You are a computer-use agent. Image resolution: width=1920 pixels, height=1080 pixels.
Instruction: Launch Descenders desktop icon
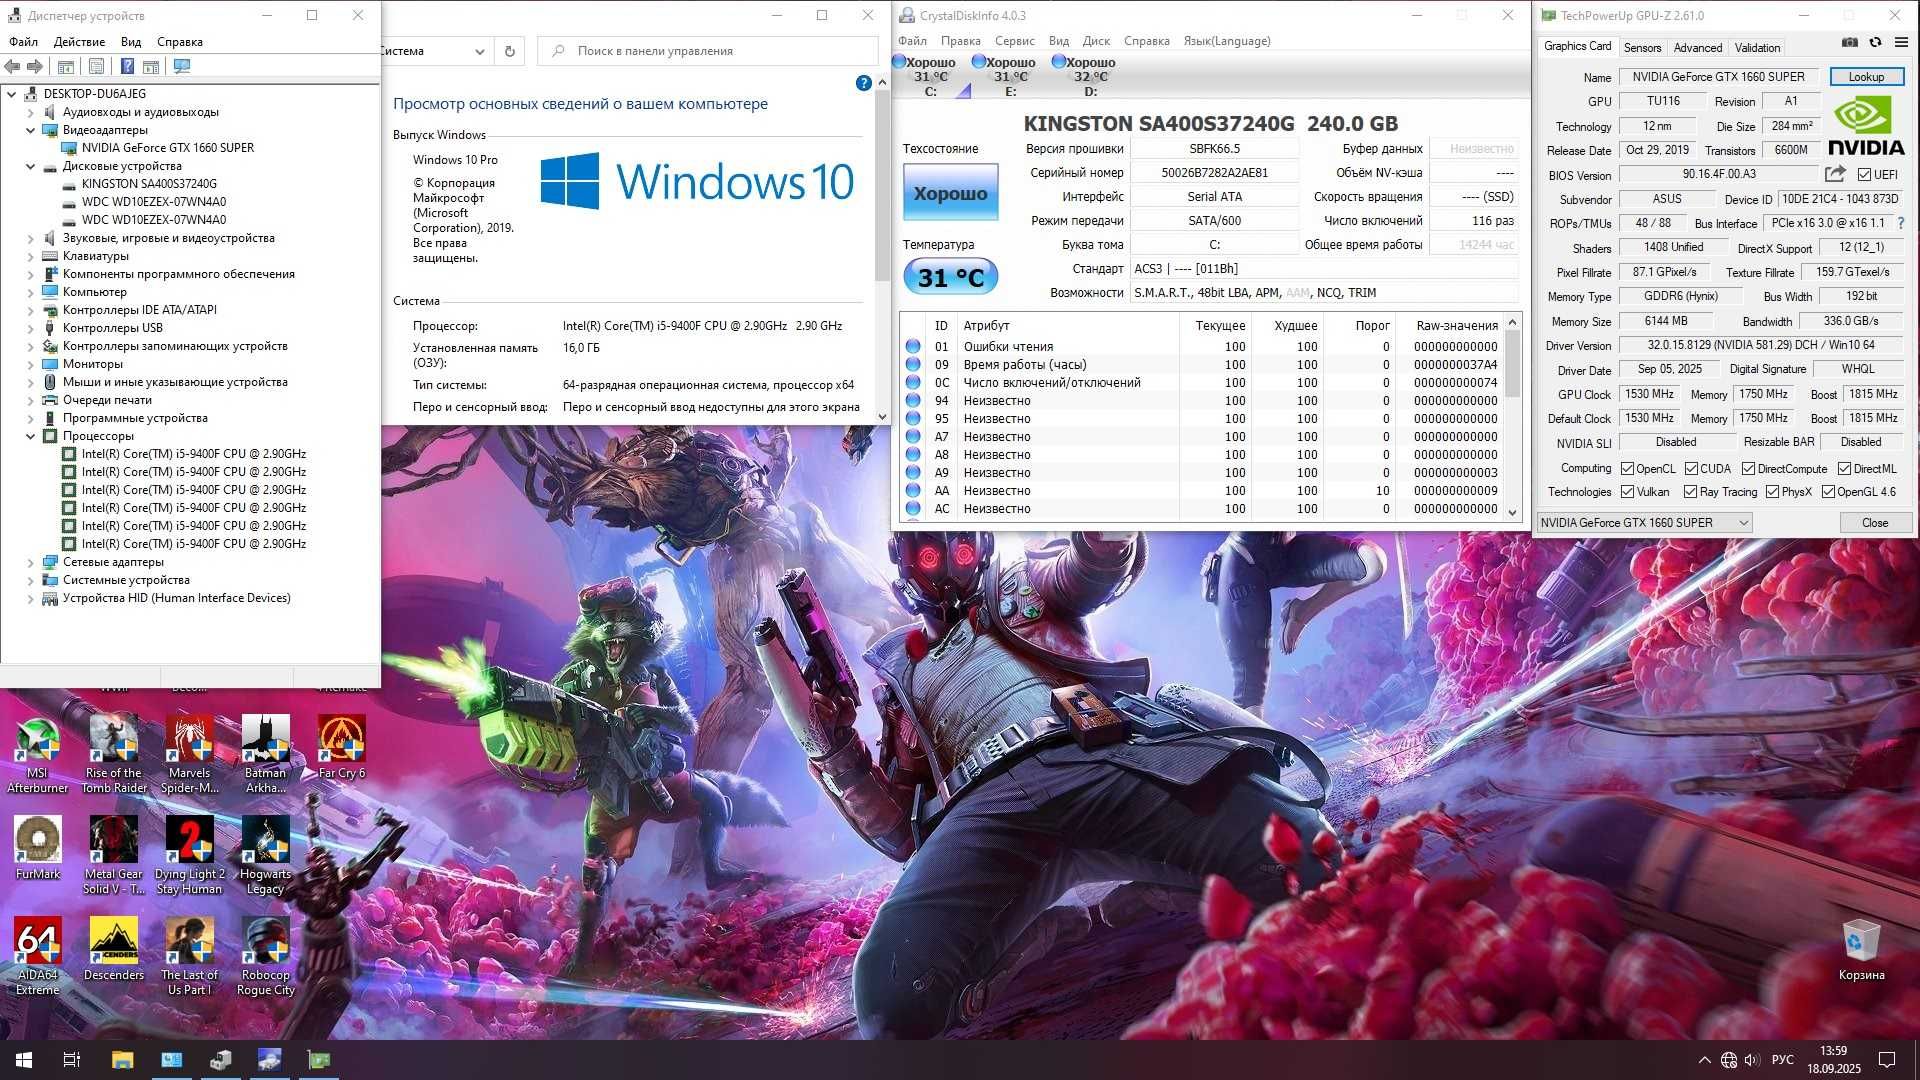point(114,949)
